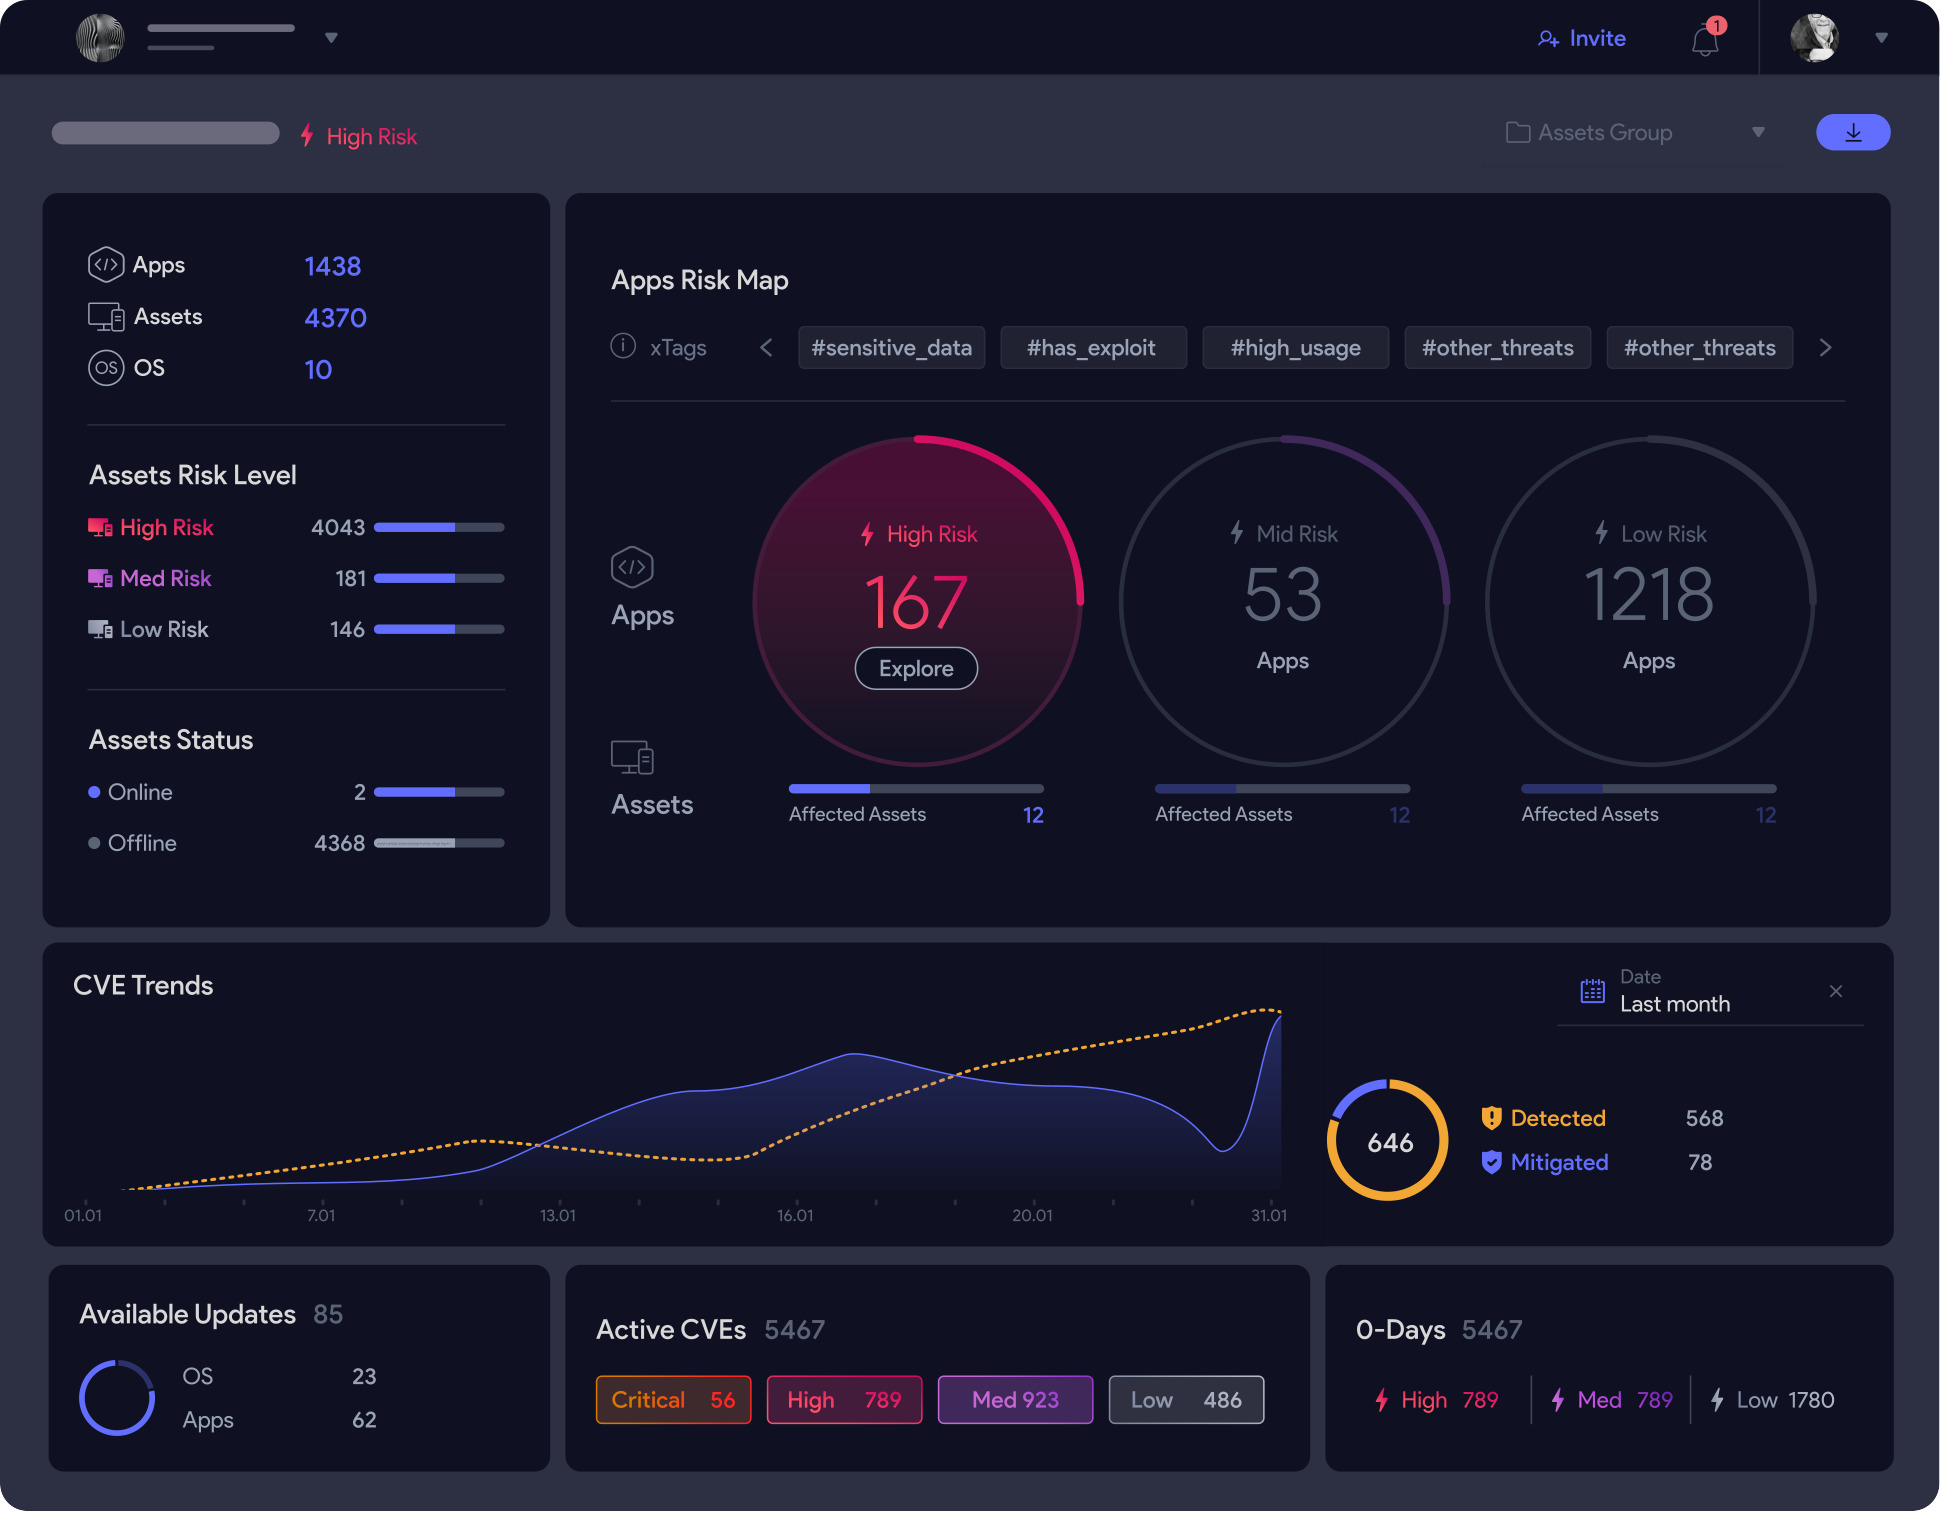Expand the user profile menu arrow
The width and height of the screenshot is (1941, 1513).
point(1881,38)
